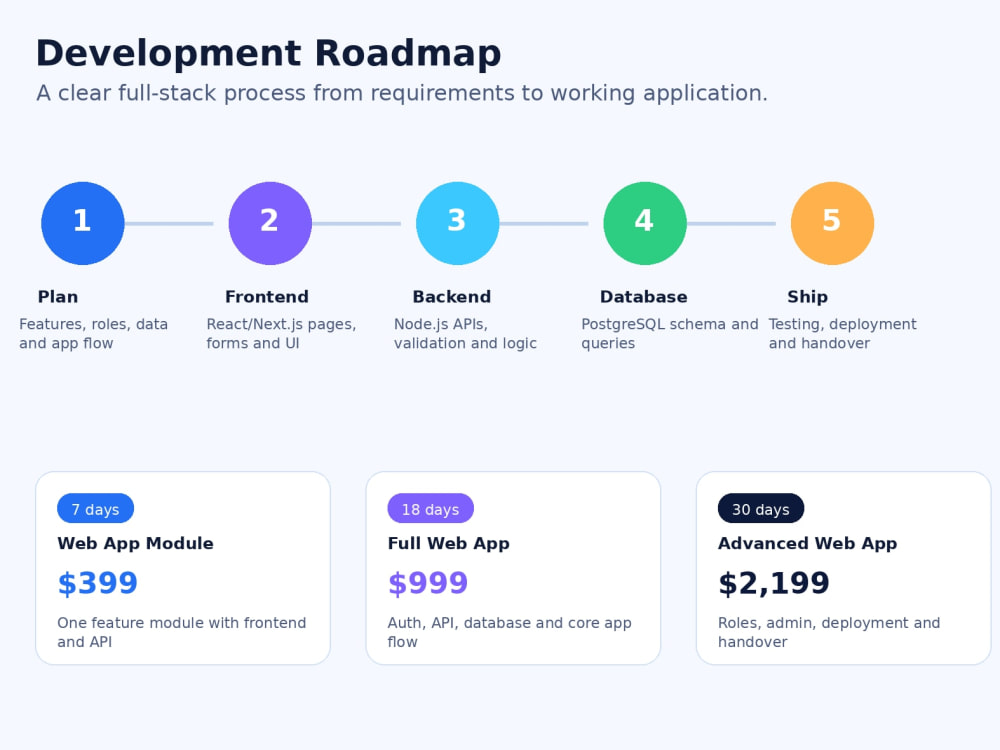This screenshot has width=1000, height=750.
Task: Click the "Ship" step title
Action: (x=807, y=297)
